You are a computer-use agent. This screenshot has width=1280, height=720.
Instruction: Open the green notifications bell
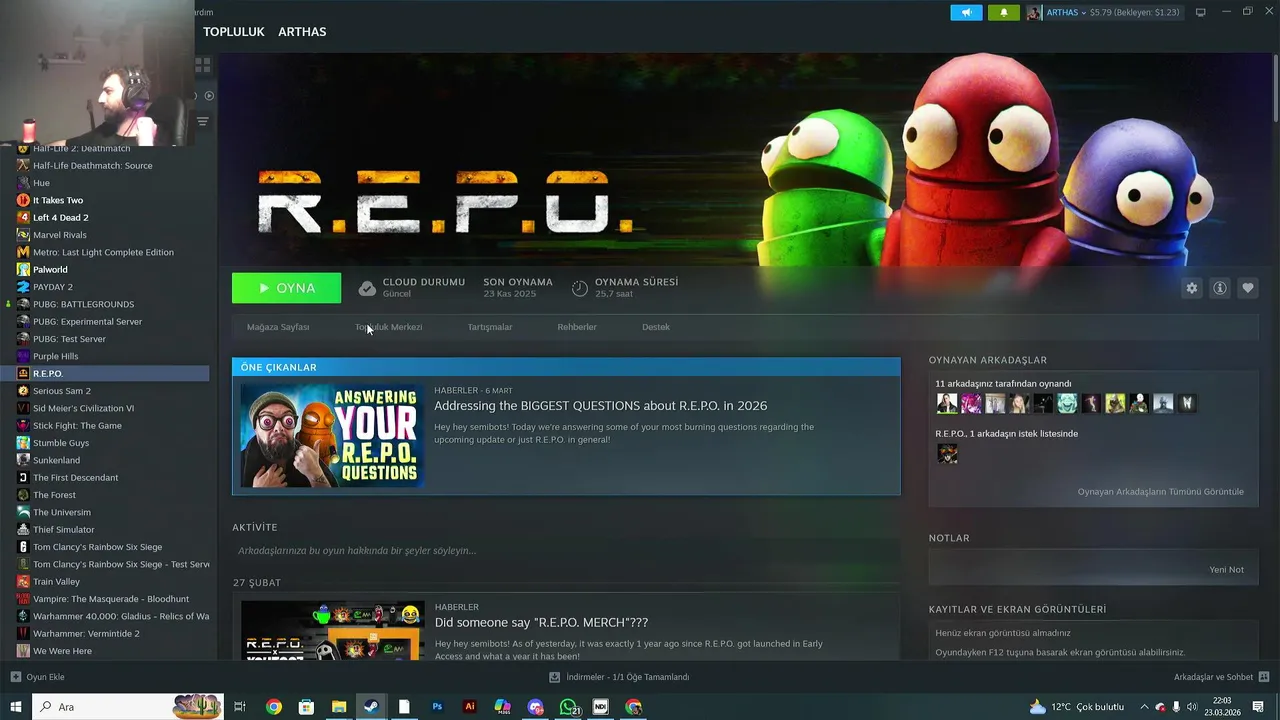click(1004, 13)
